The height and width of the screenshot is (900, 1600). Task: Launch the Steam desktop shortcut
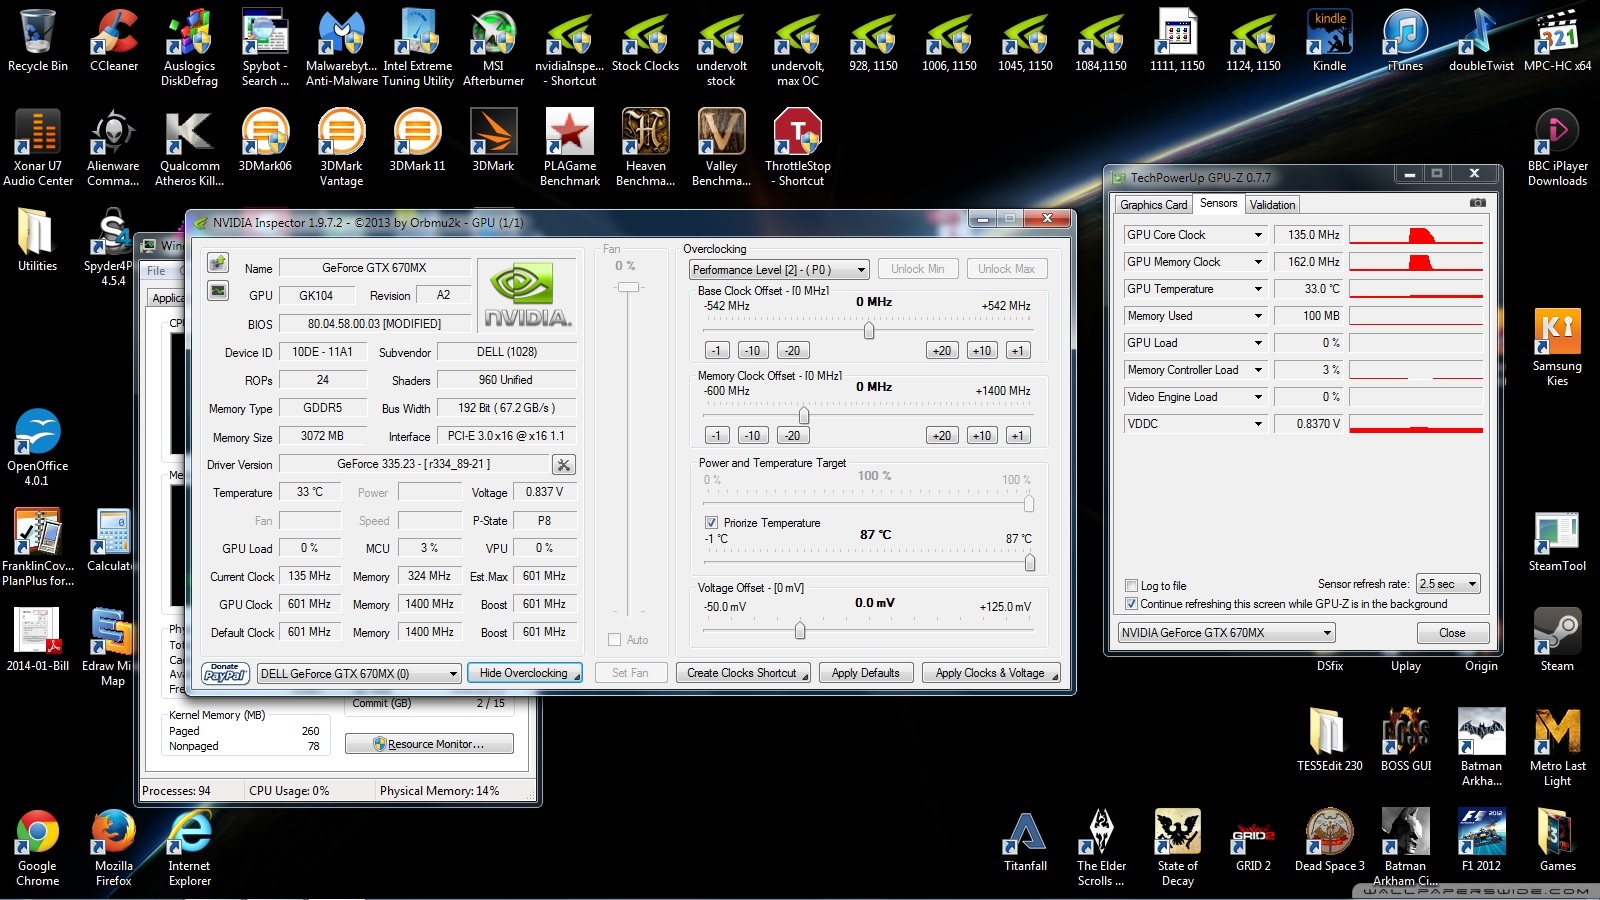point(1558,640)
